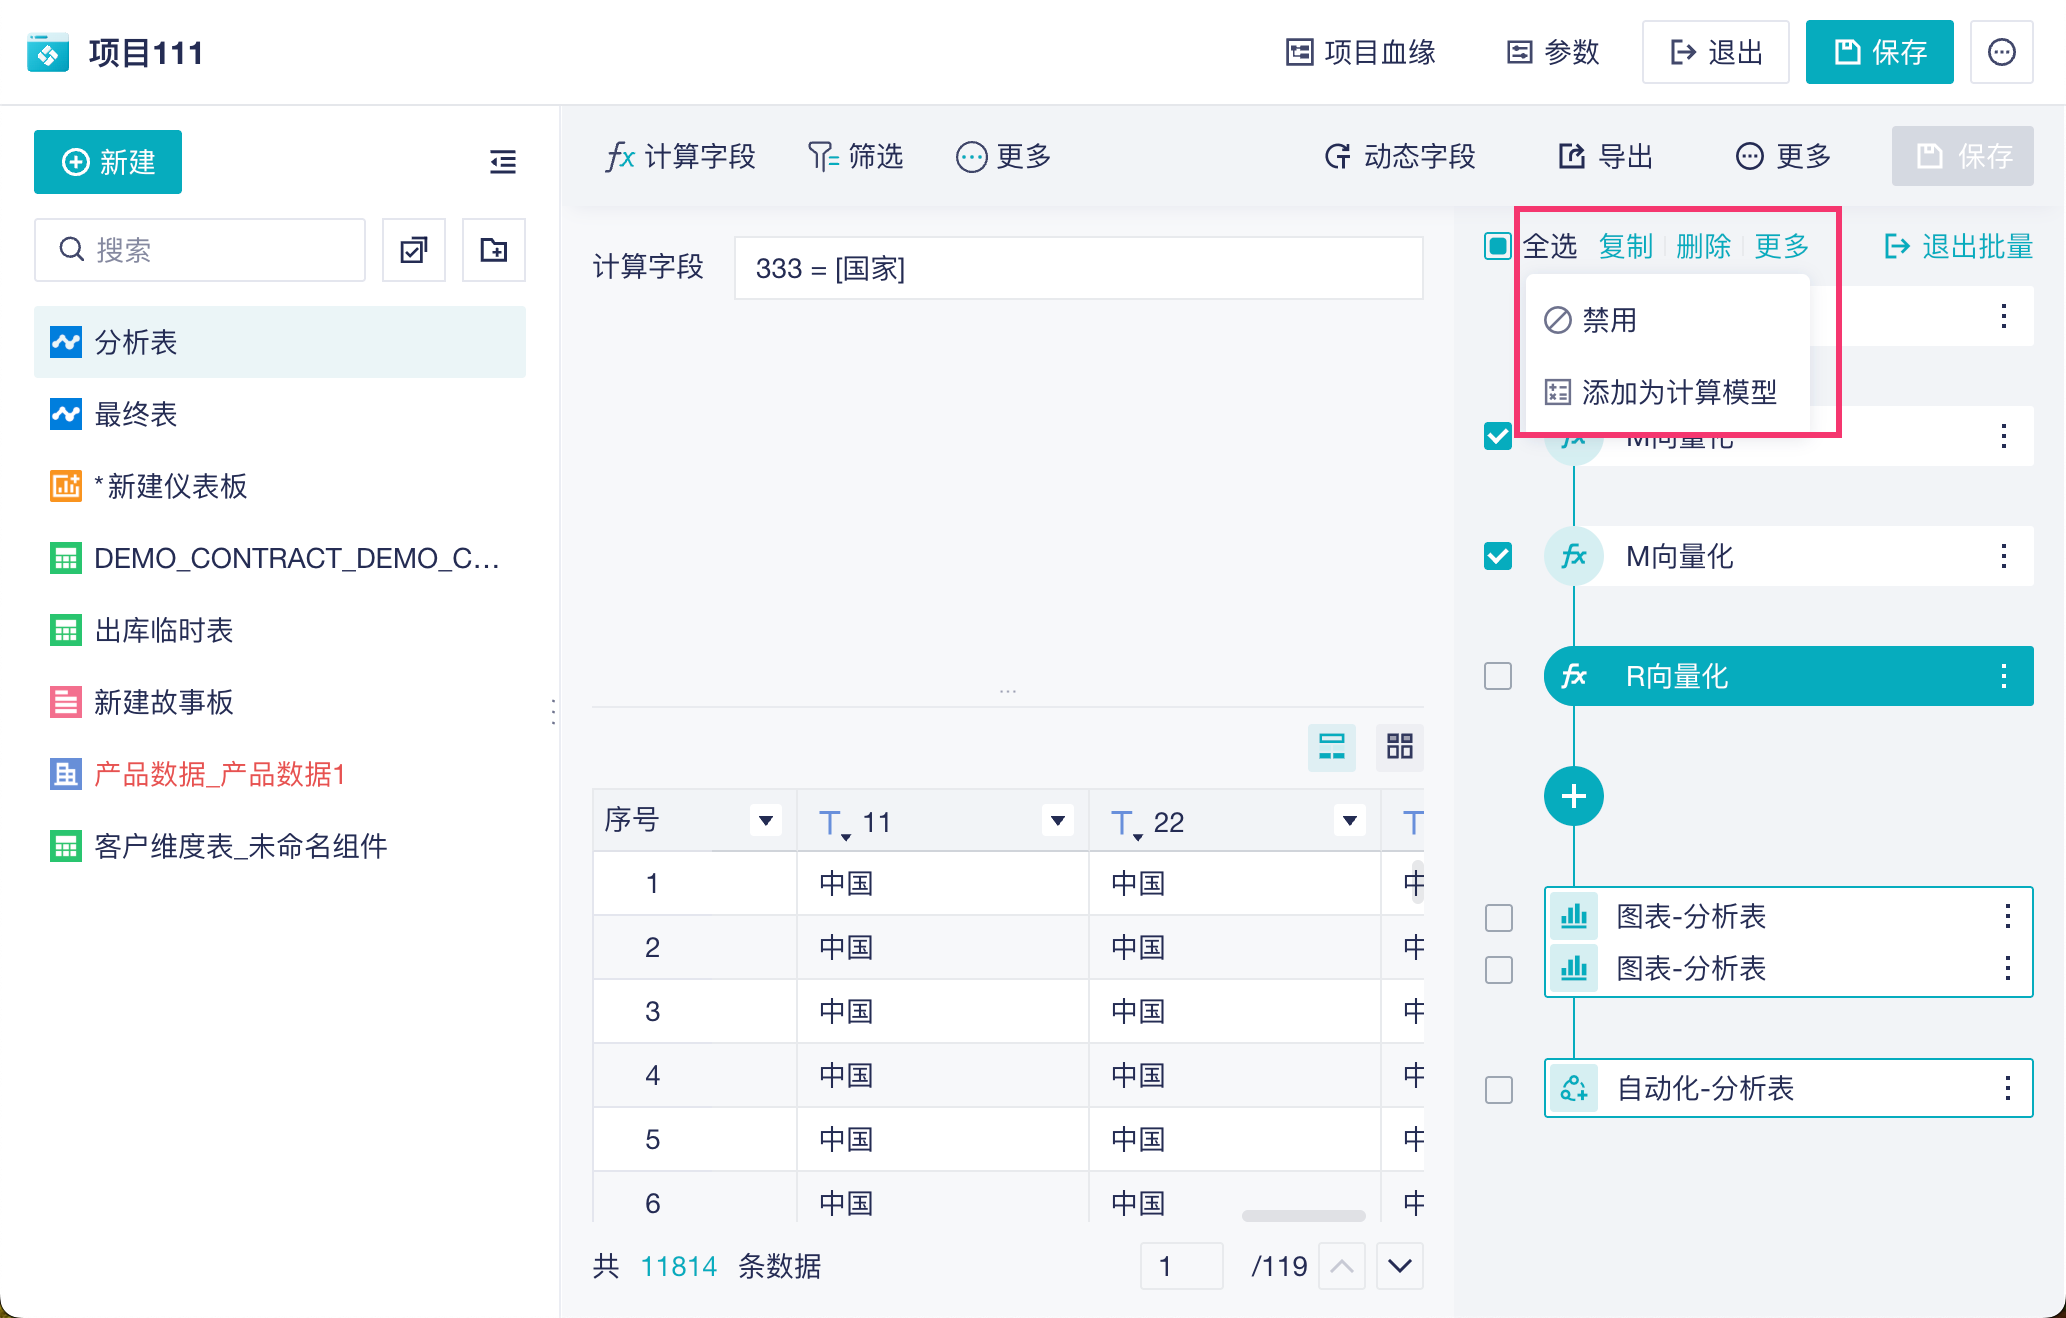The height and width of the screenshot is (1318, 2066).
Task: Click the 退出批量 link
Action: click(x=1958, y=246)
